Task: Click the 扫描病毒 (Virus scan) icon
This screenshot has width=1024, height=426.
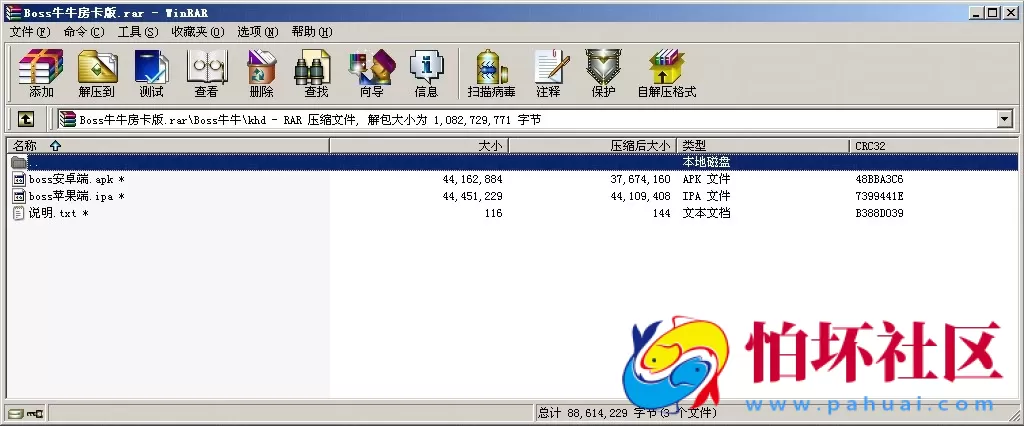Action: pyautogui.click(x=491, y=73)
